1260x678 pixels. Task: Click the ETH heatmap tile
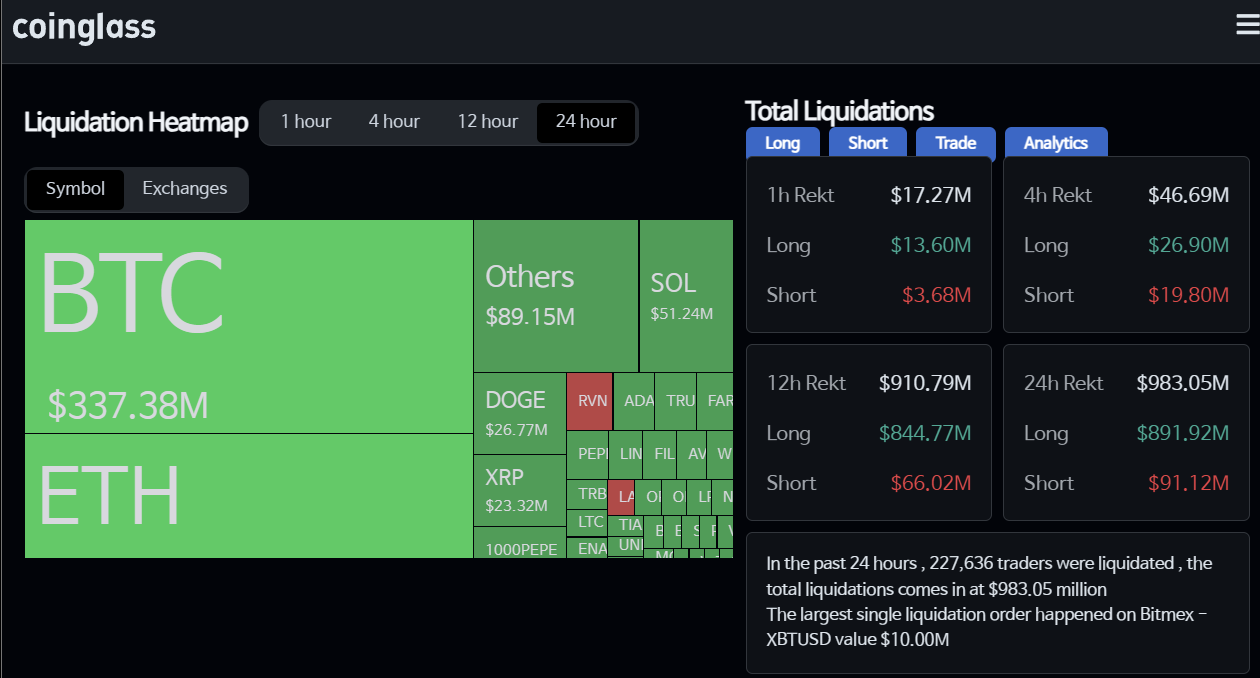[x=248, y=496]
